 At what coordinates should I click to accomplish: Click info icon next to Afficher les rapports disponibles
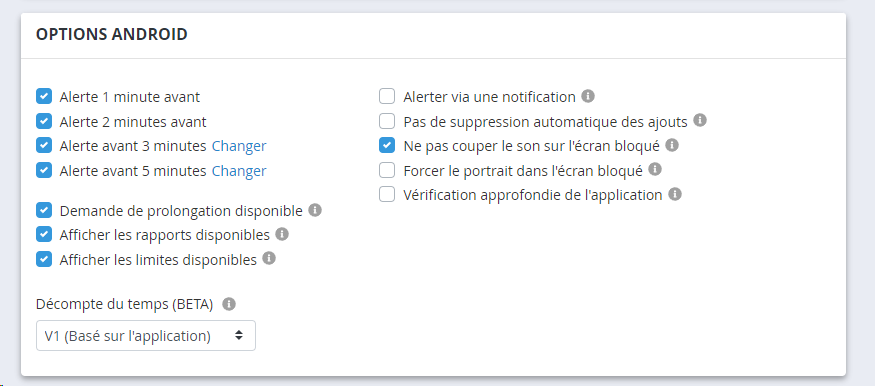(x=282, y=234)
